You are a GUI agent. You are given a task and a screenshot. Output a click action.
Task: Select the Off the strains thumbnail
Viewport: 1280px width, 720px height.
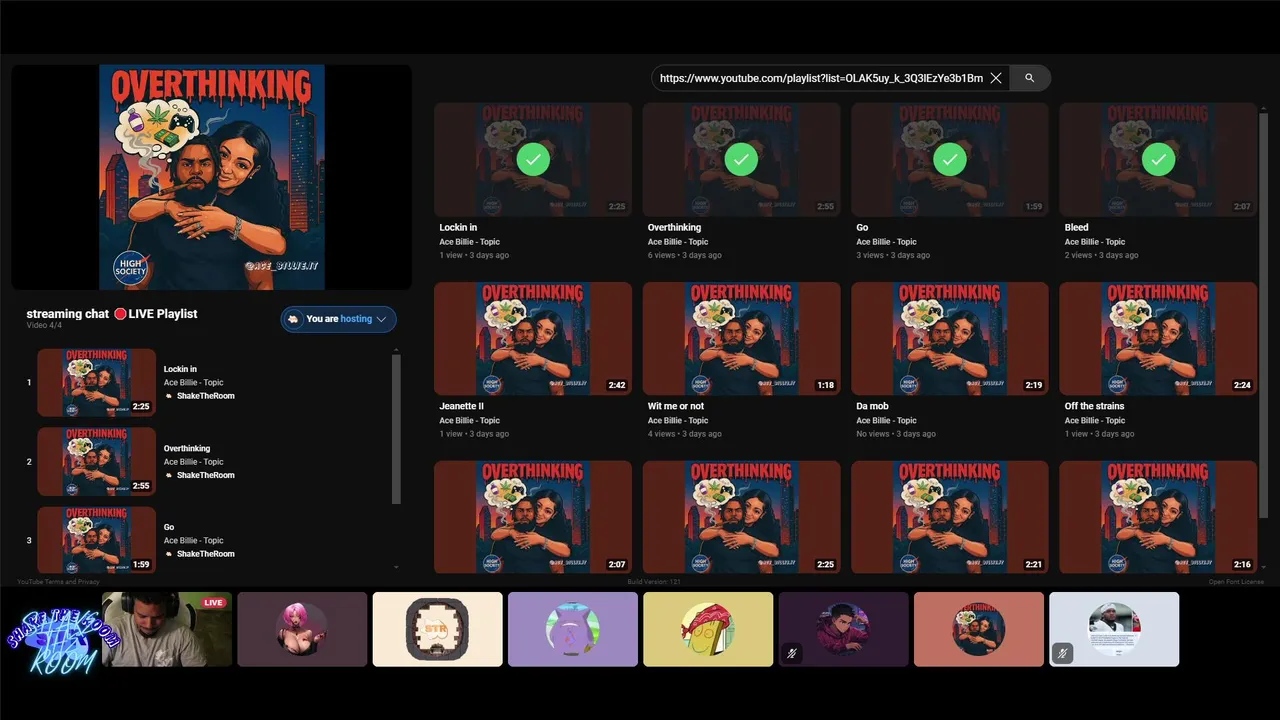(x=1158, y=338)
